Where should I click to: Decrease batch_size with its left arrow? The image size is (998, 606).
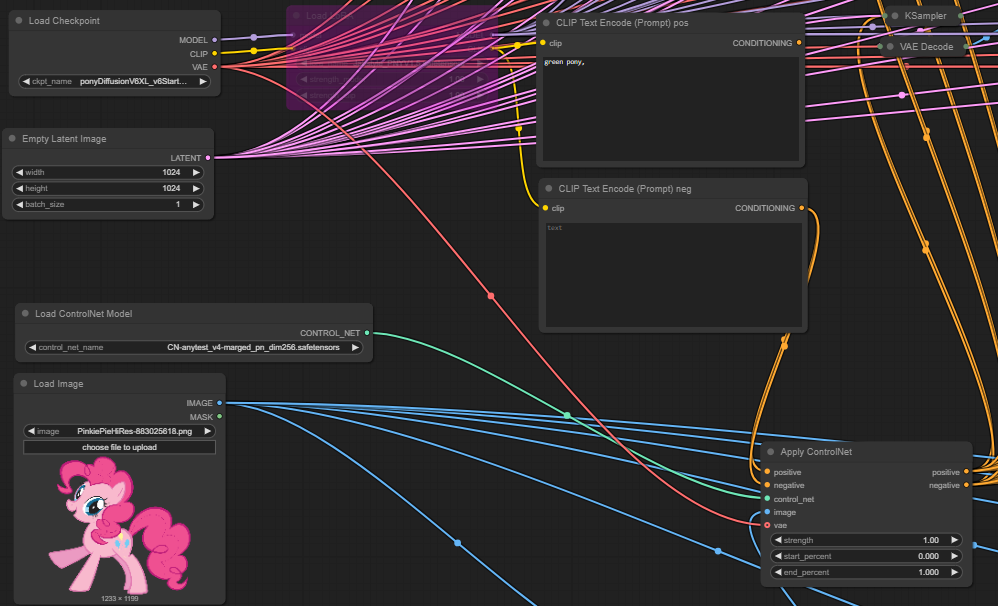pos(19,204)
